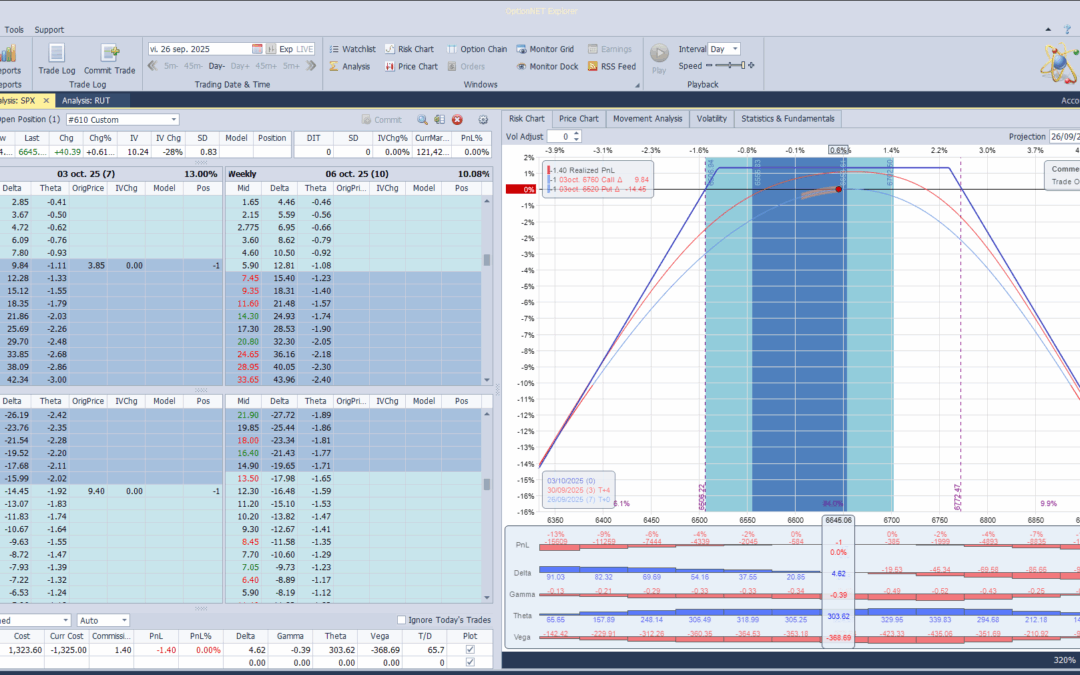Toggle the Plot checkbox in the 0 T/D row
The width and height of the screenshot is (1080, 675).
click(x=470, y=663)
